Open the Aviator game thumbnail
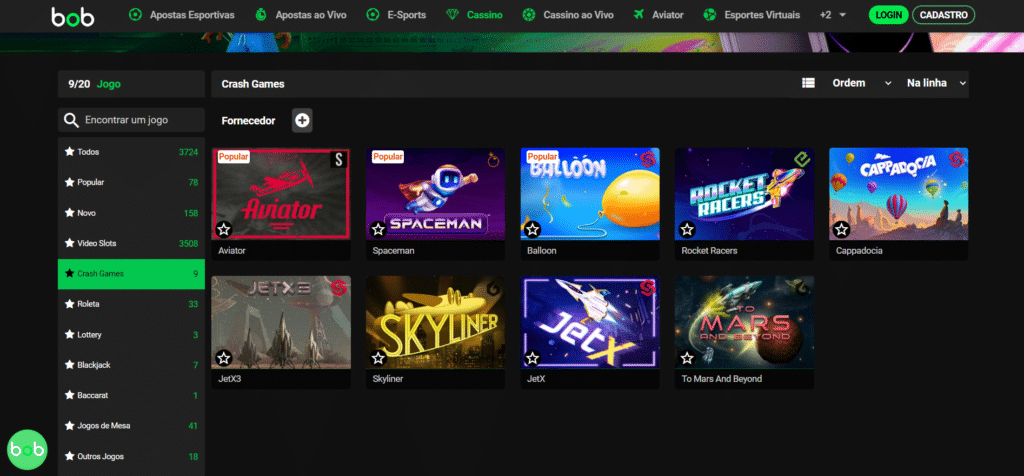 281,194
